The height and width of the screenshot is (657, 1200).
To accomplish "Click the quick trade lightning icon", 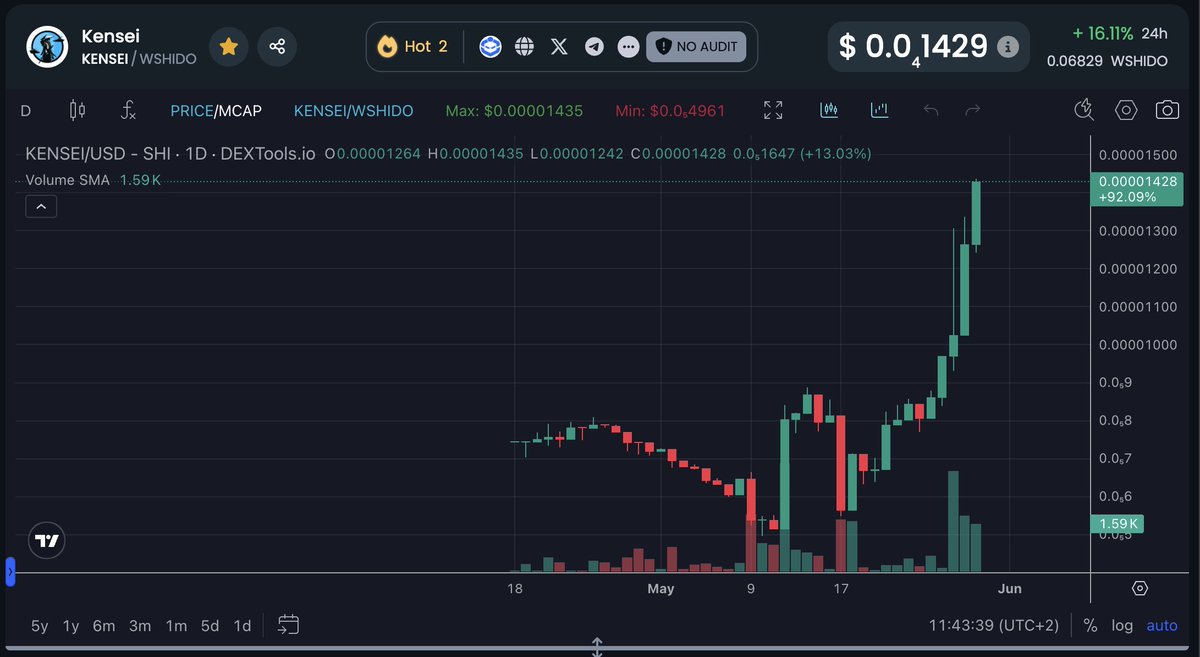I will pos(1084,110).
